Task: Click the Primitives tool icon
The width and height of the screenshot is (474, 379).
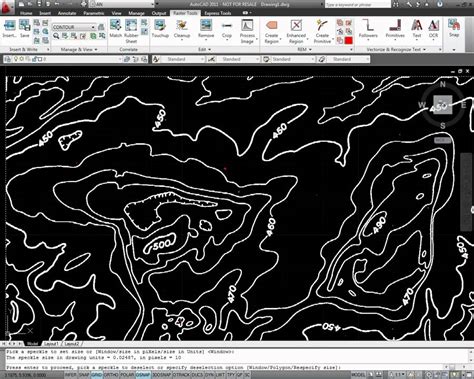Action: click(395, 29)
